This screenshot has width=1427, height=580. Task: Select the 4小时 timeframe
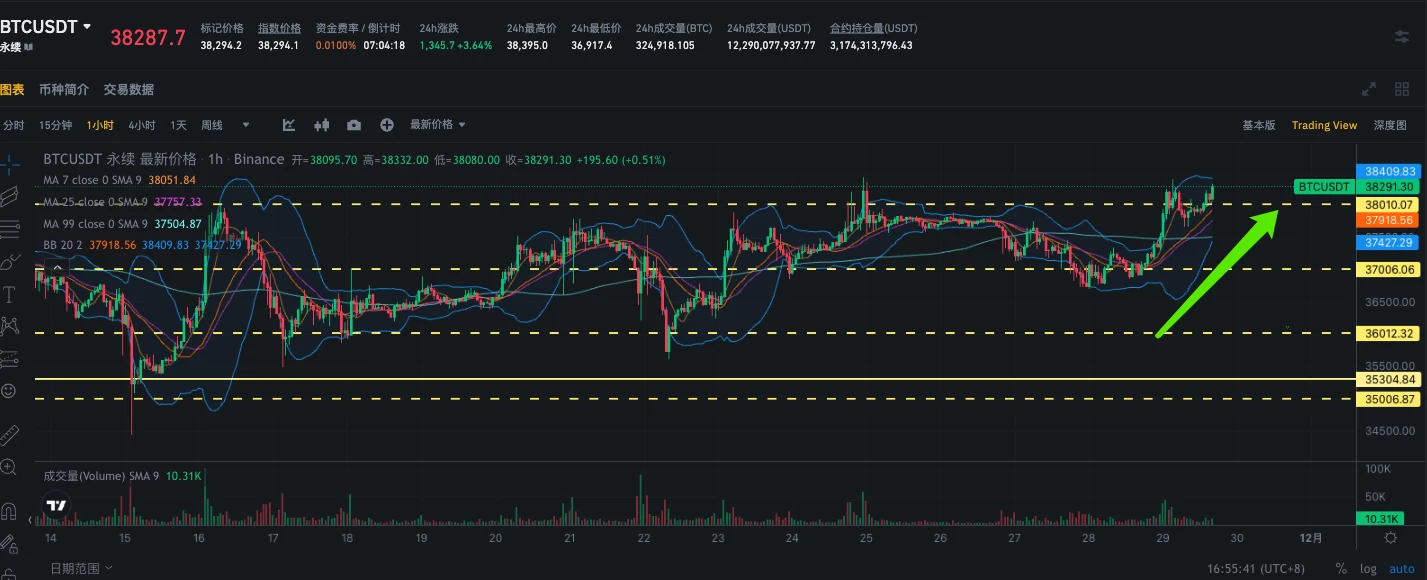coord(141,125)
